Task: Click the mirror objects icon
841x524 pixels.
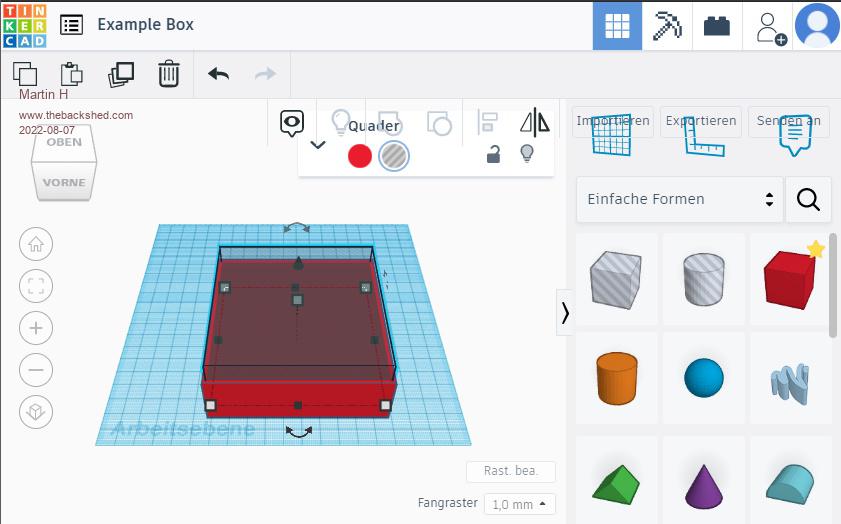Action: pyautogui.click(x=535, y=123)
